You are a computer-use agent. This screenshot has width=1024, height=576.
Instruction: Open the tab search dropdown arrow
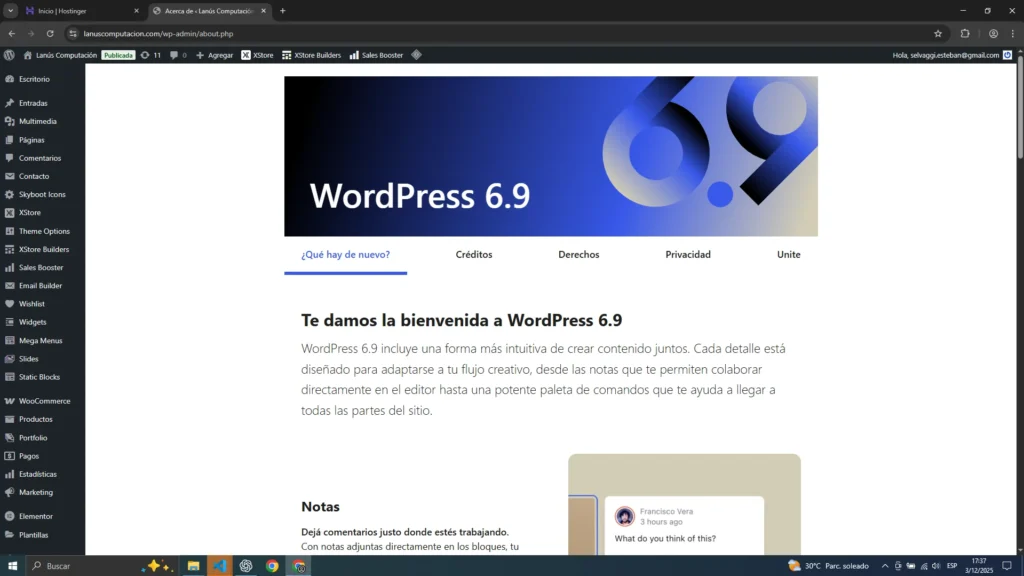[10, 11]
